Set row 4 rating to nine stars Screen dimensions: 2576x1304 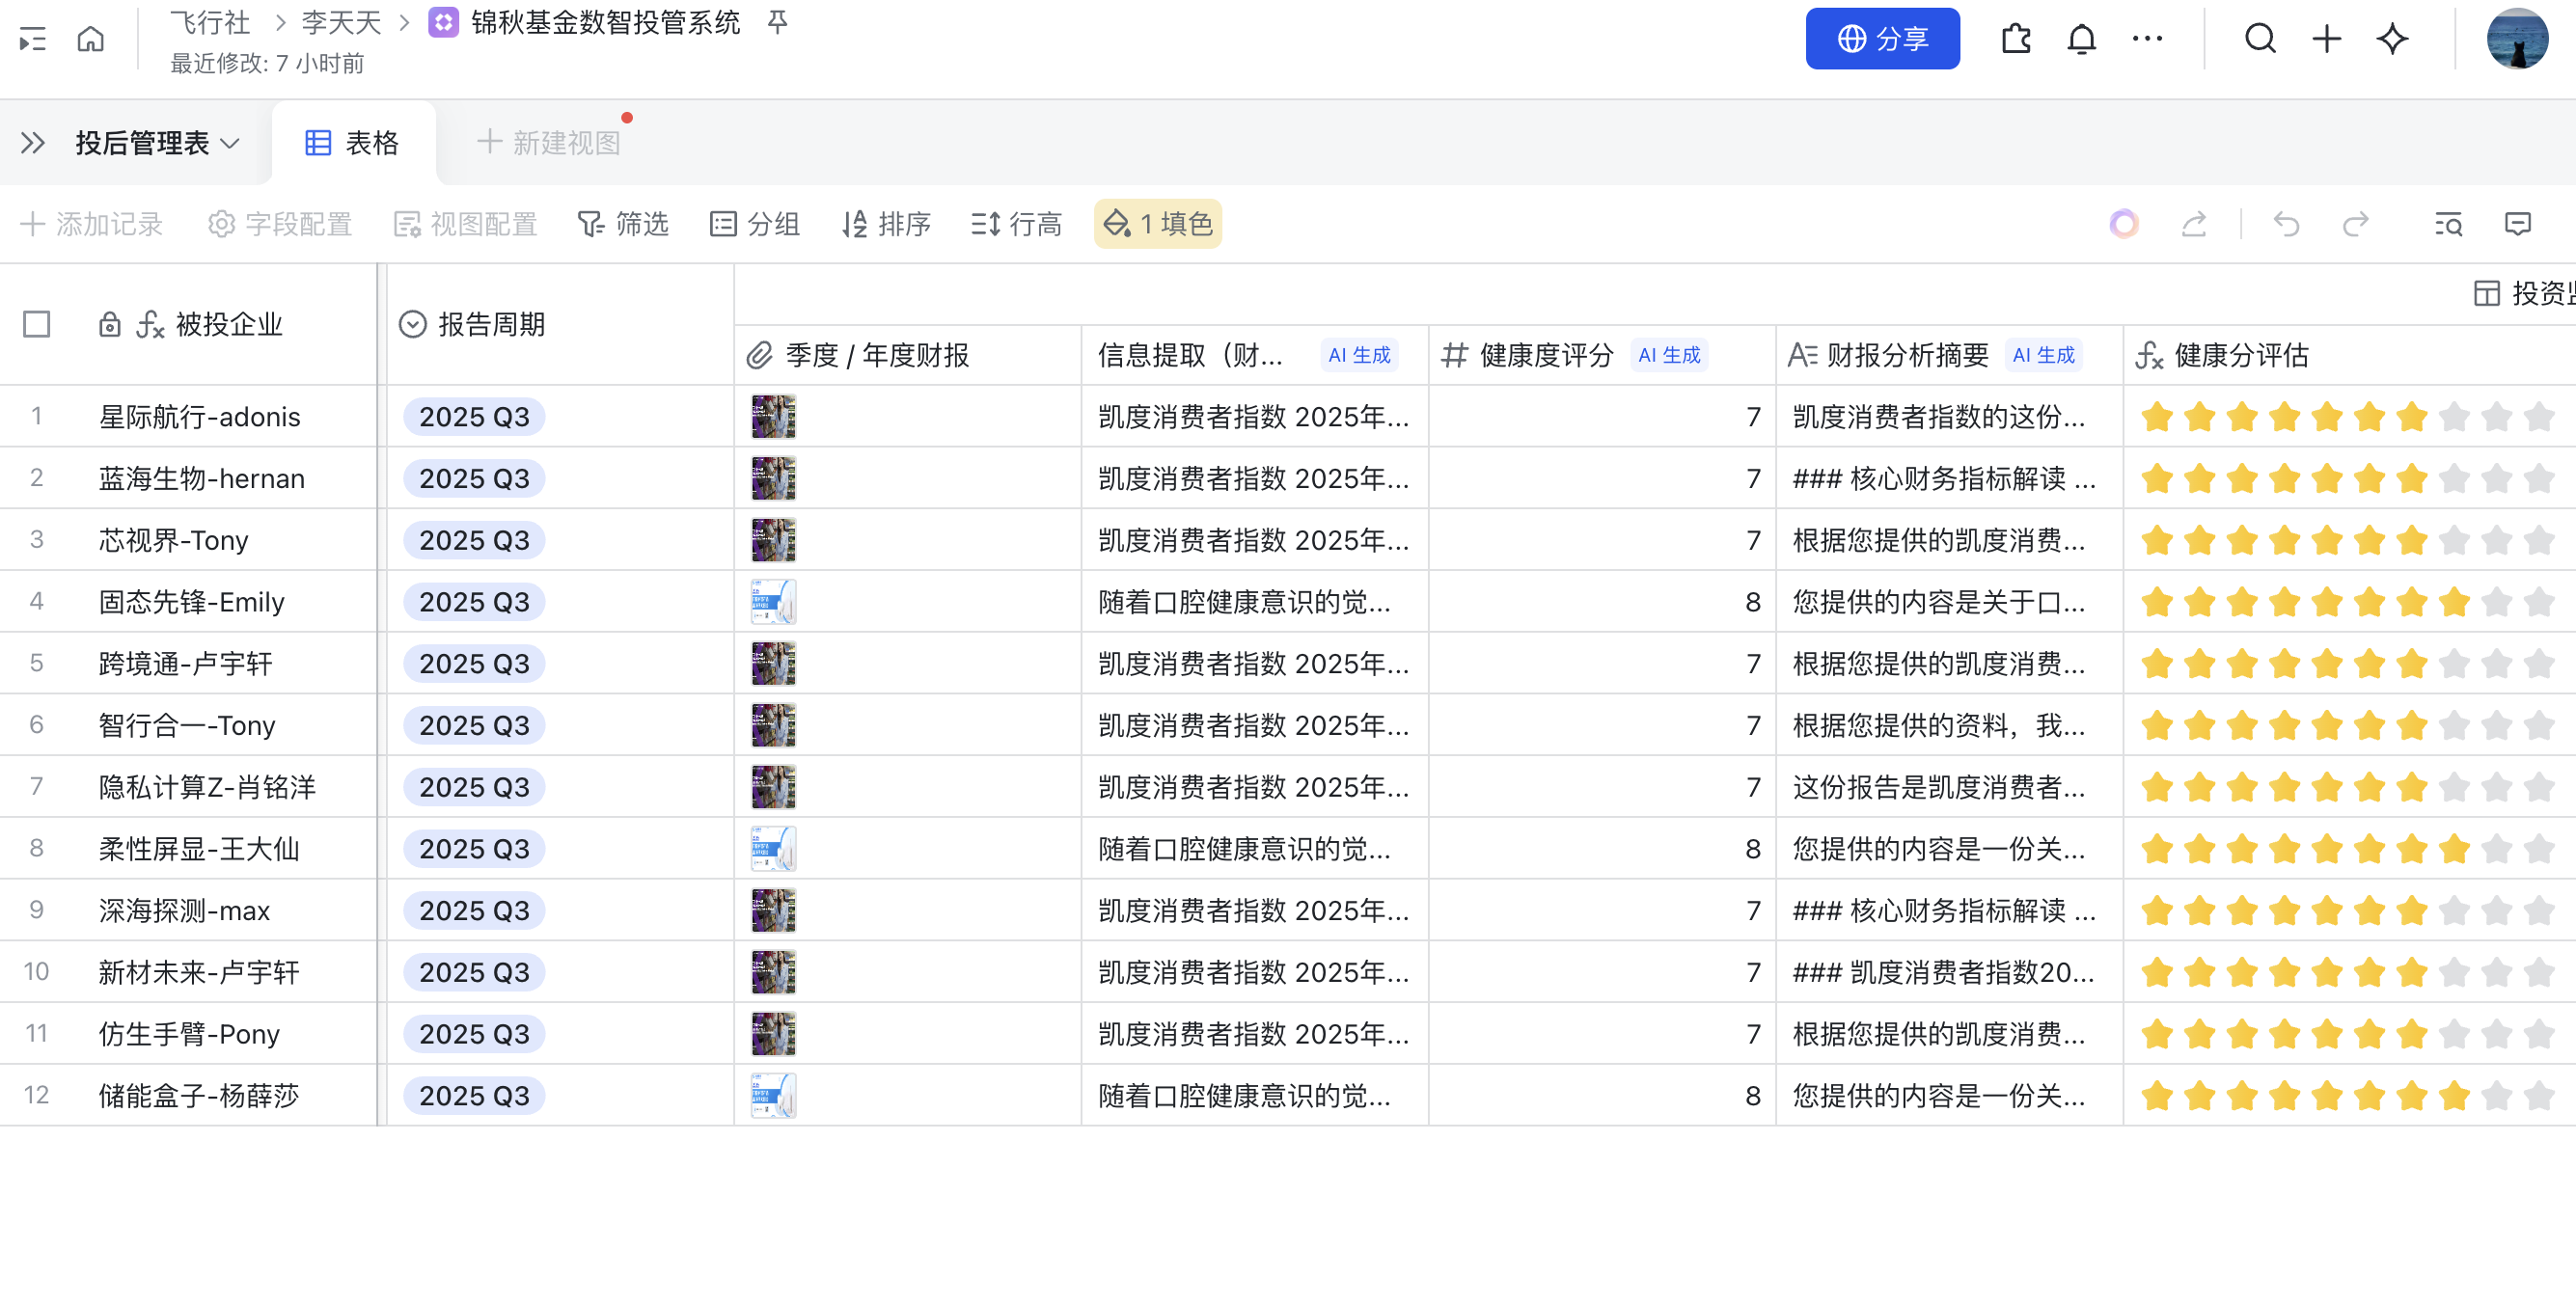(x=2497, y=602)
